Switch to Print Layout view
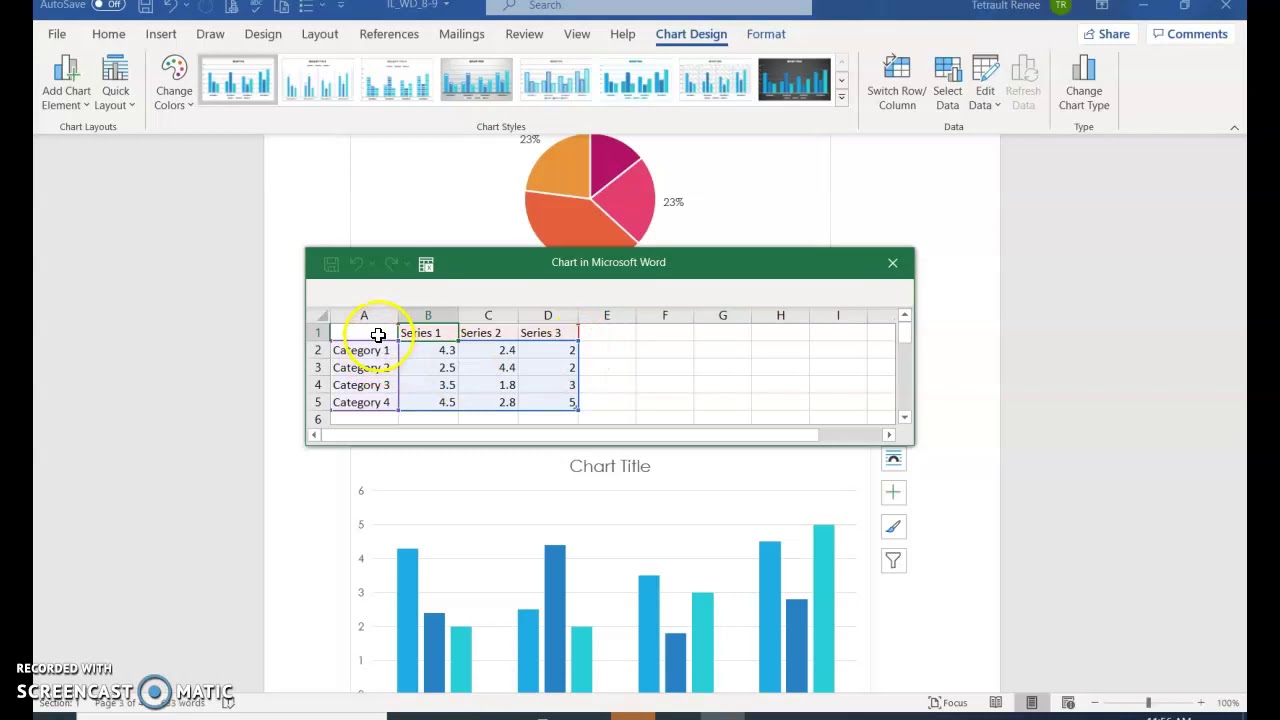 1032,703
